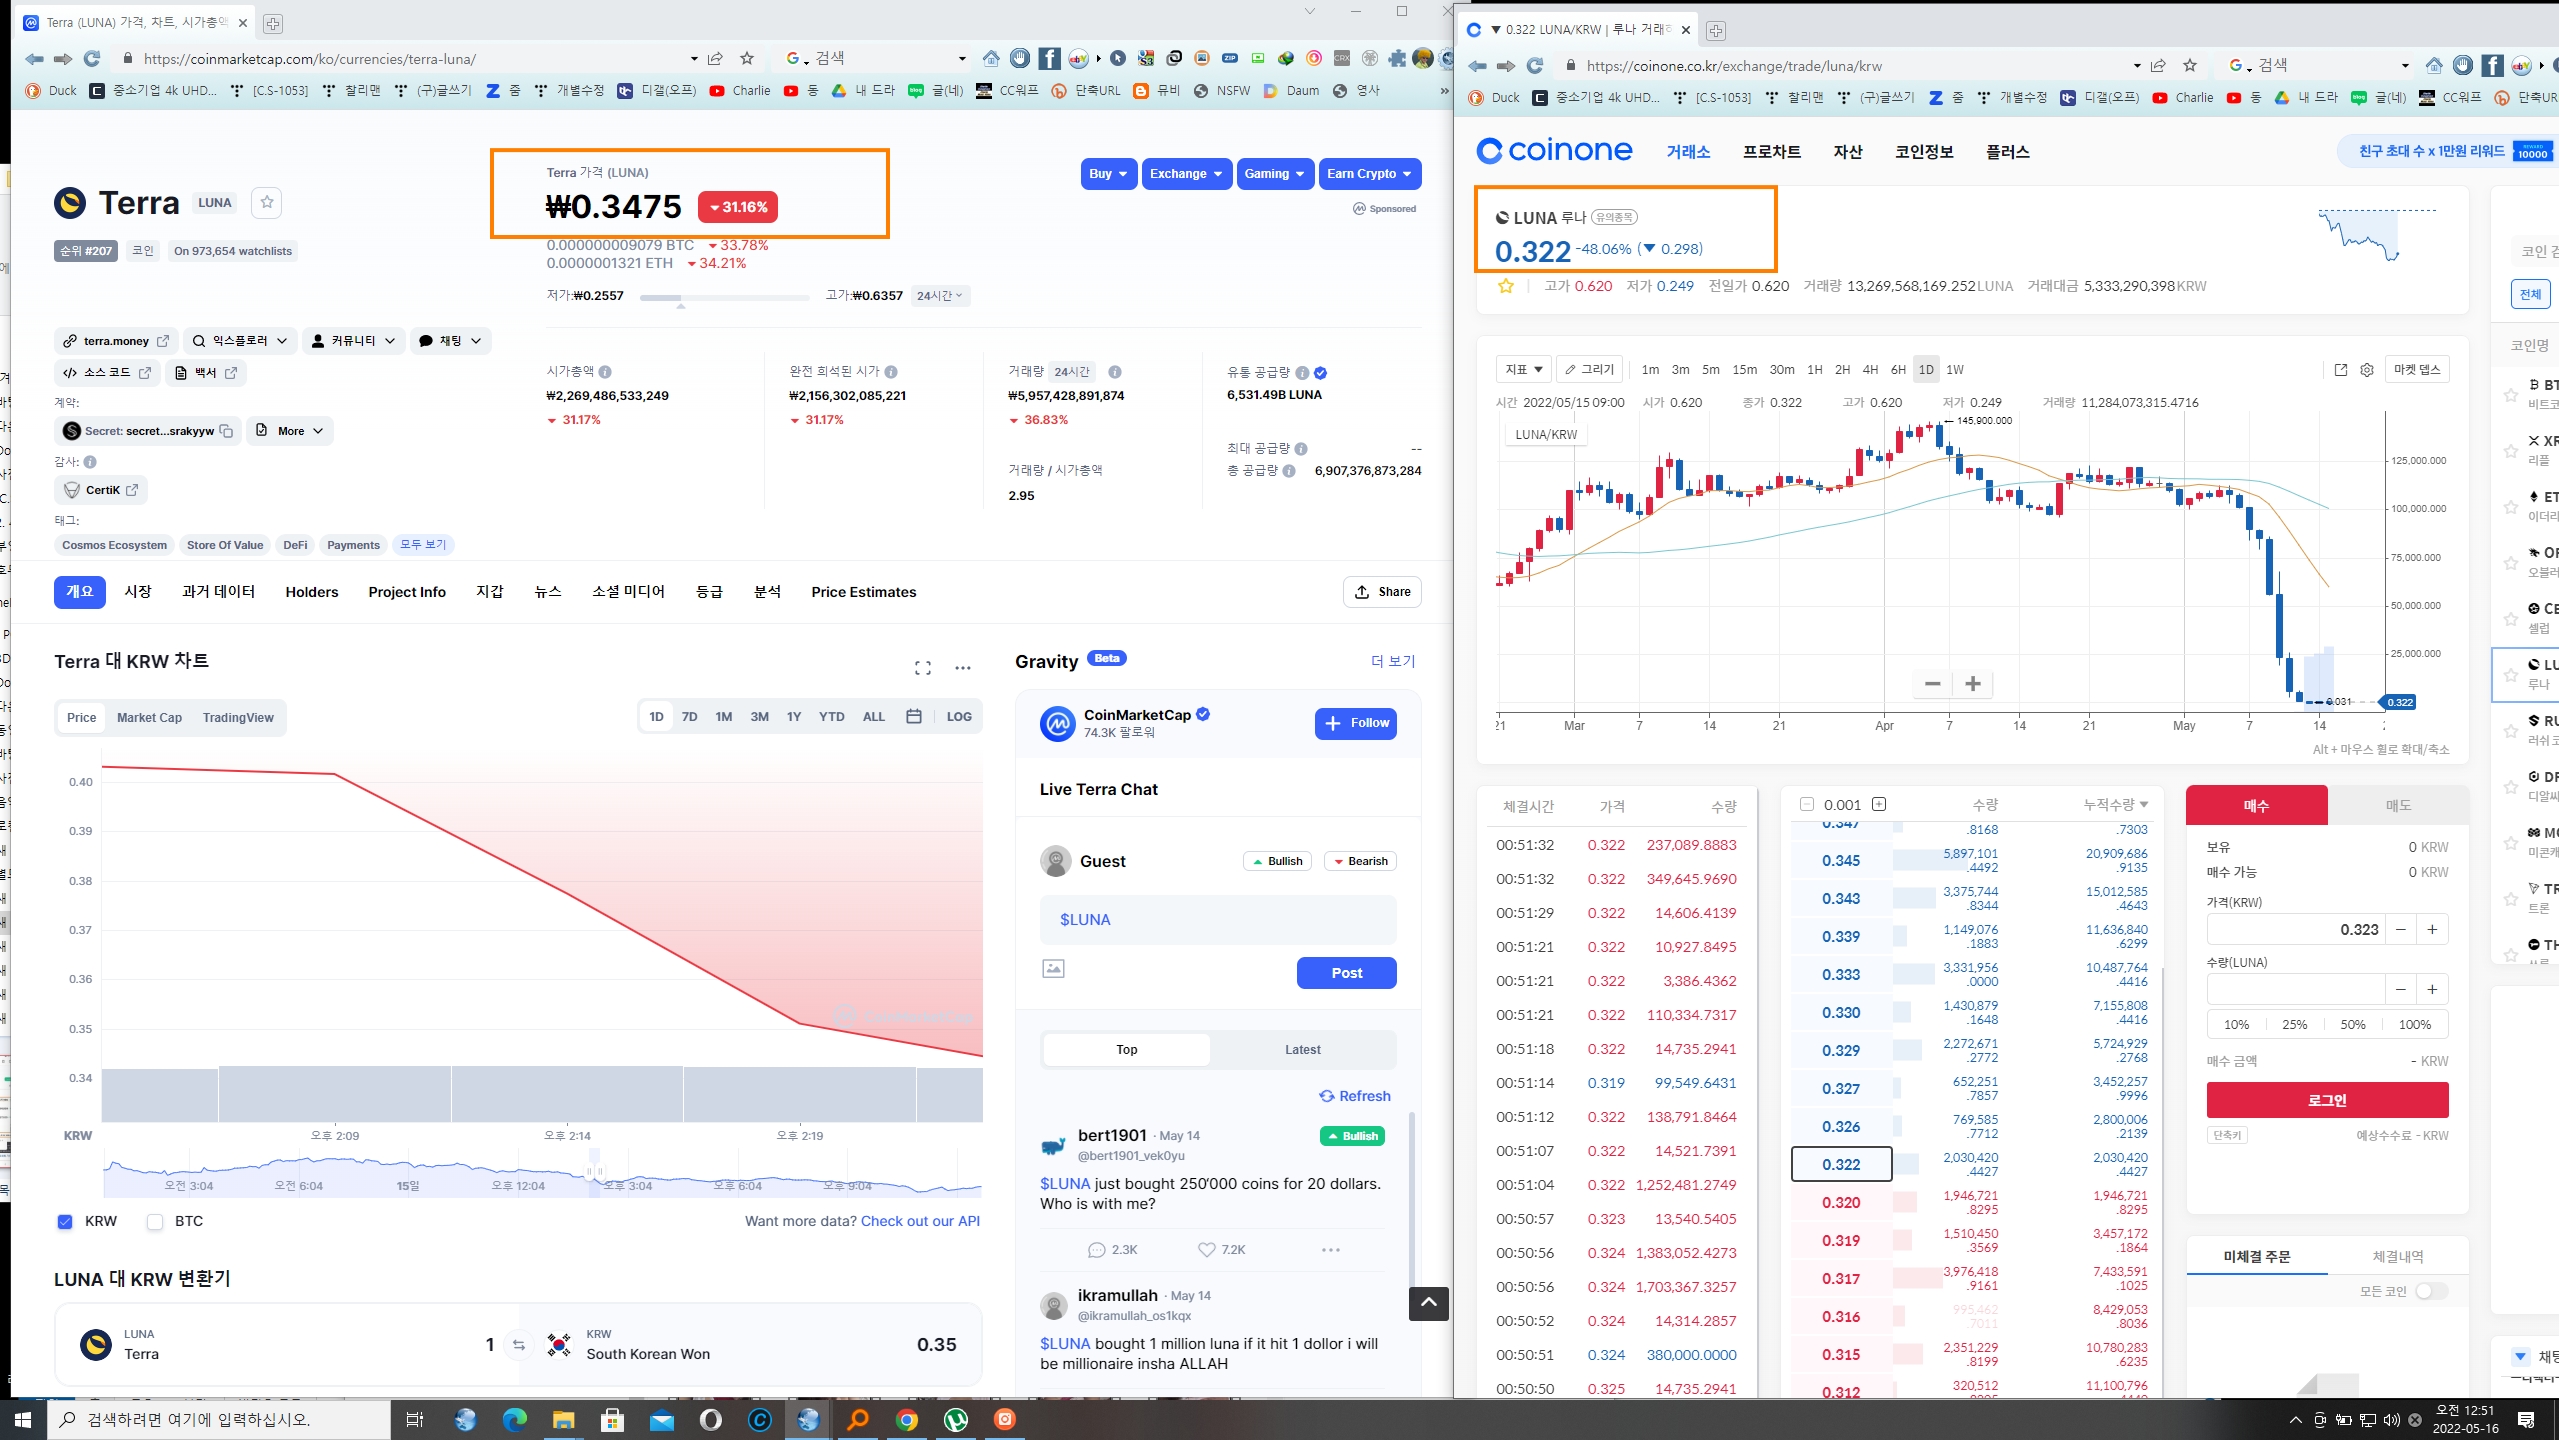The width and height of the screenshot is (2559, 1440).
Task: Expand the Buy dropdown
Action: 1108,174
